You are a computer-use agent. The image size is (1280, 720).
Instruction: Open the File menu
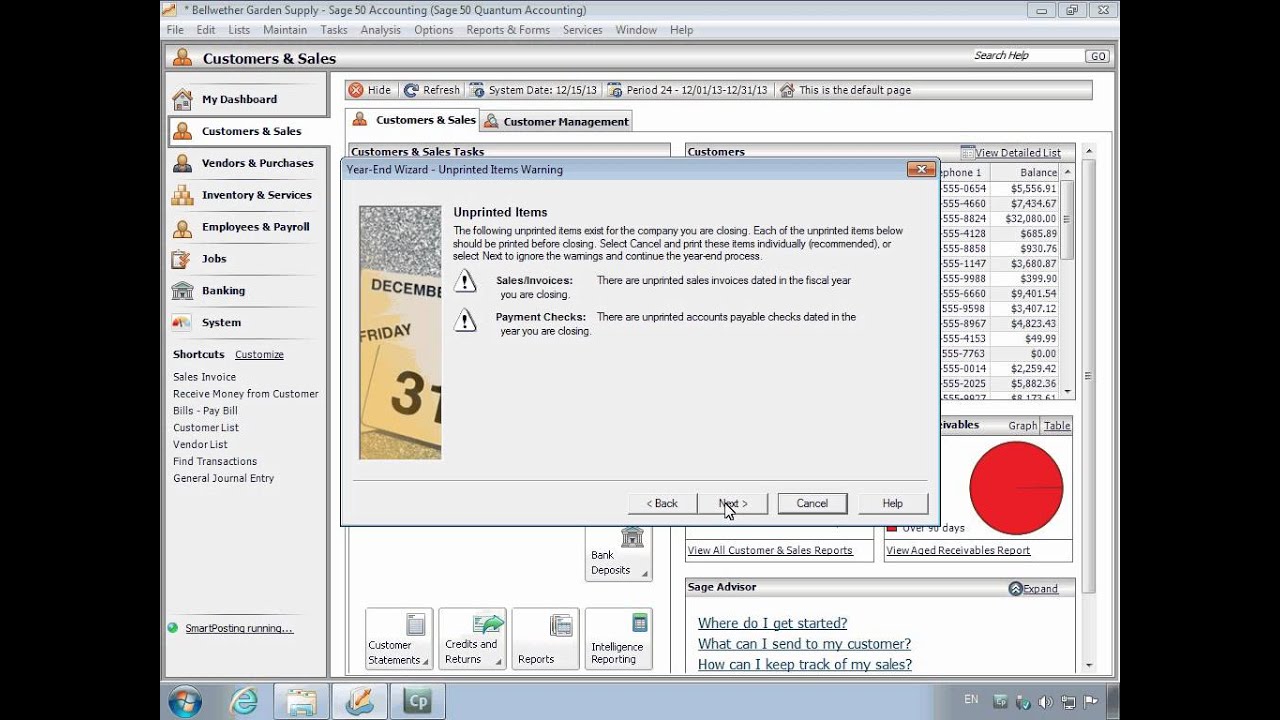[x=175, y=30]
